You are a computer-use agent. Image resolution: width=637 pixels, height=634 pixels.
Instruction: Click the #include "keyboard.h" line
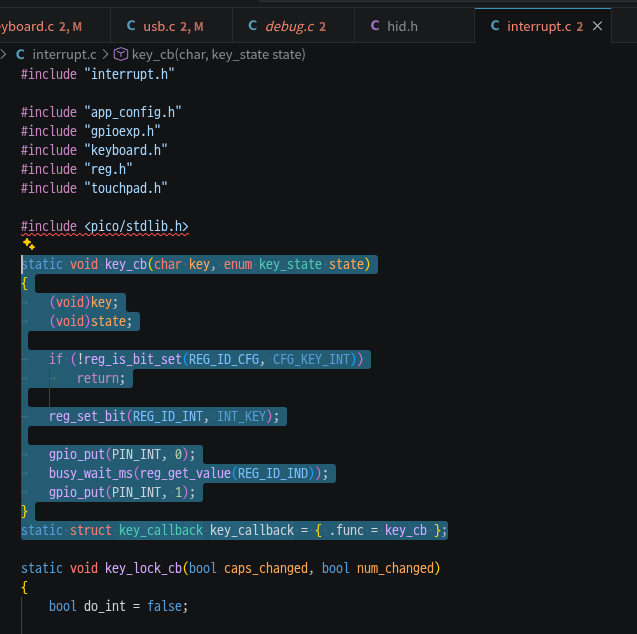pyautogui.click(x=94, y=150)
